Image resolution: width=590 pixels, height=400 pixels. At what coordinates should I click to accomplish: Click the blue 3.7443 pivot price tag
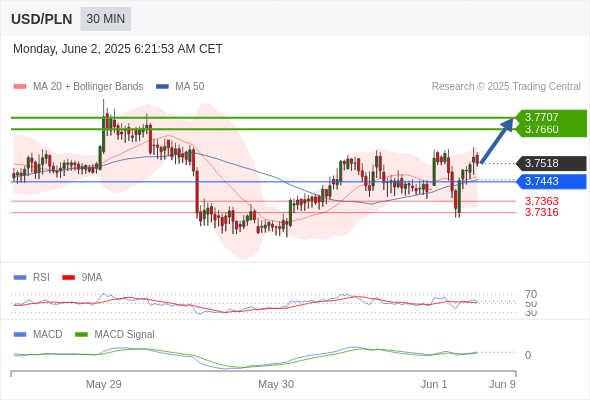click(551, 181)
